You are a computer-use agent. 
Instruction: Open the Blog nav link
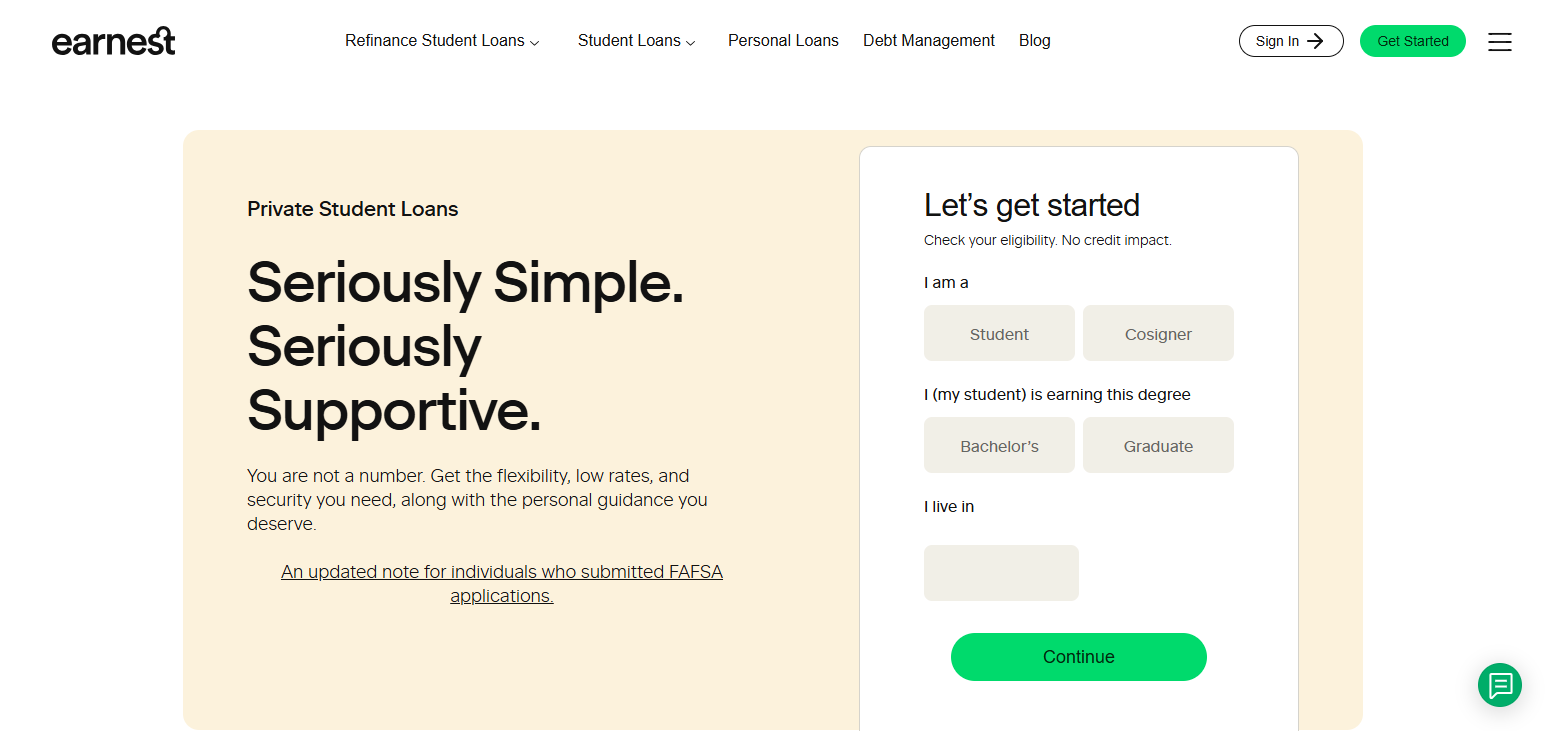point(1034,41)
